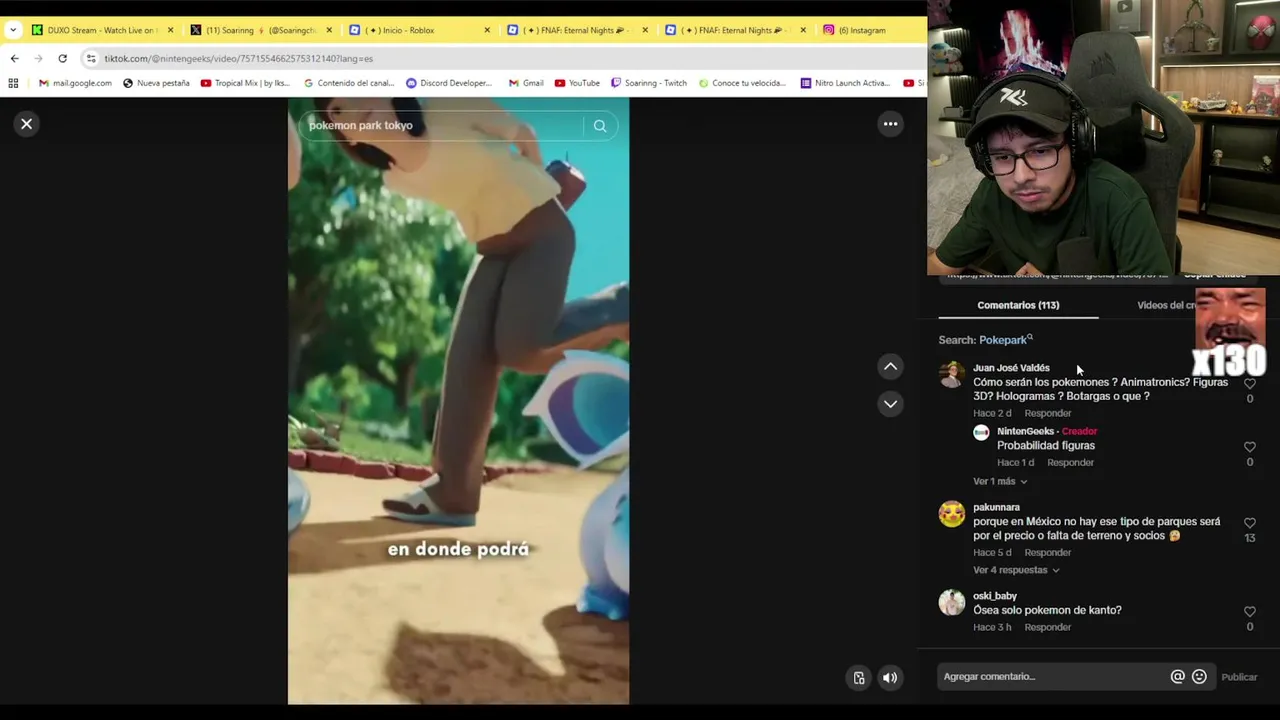
Task: Like oski_baby's comment
Action: tap(1249, 611)
